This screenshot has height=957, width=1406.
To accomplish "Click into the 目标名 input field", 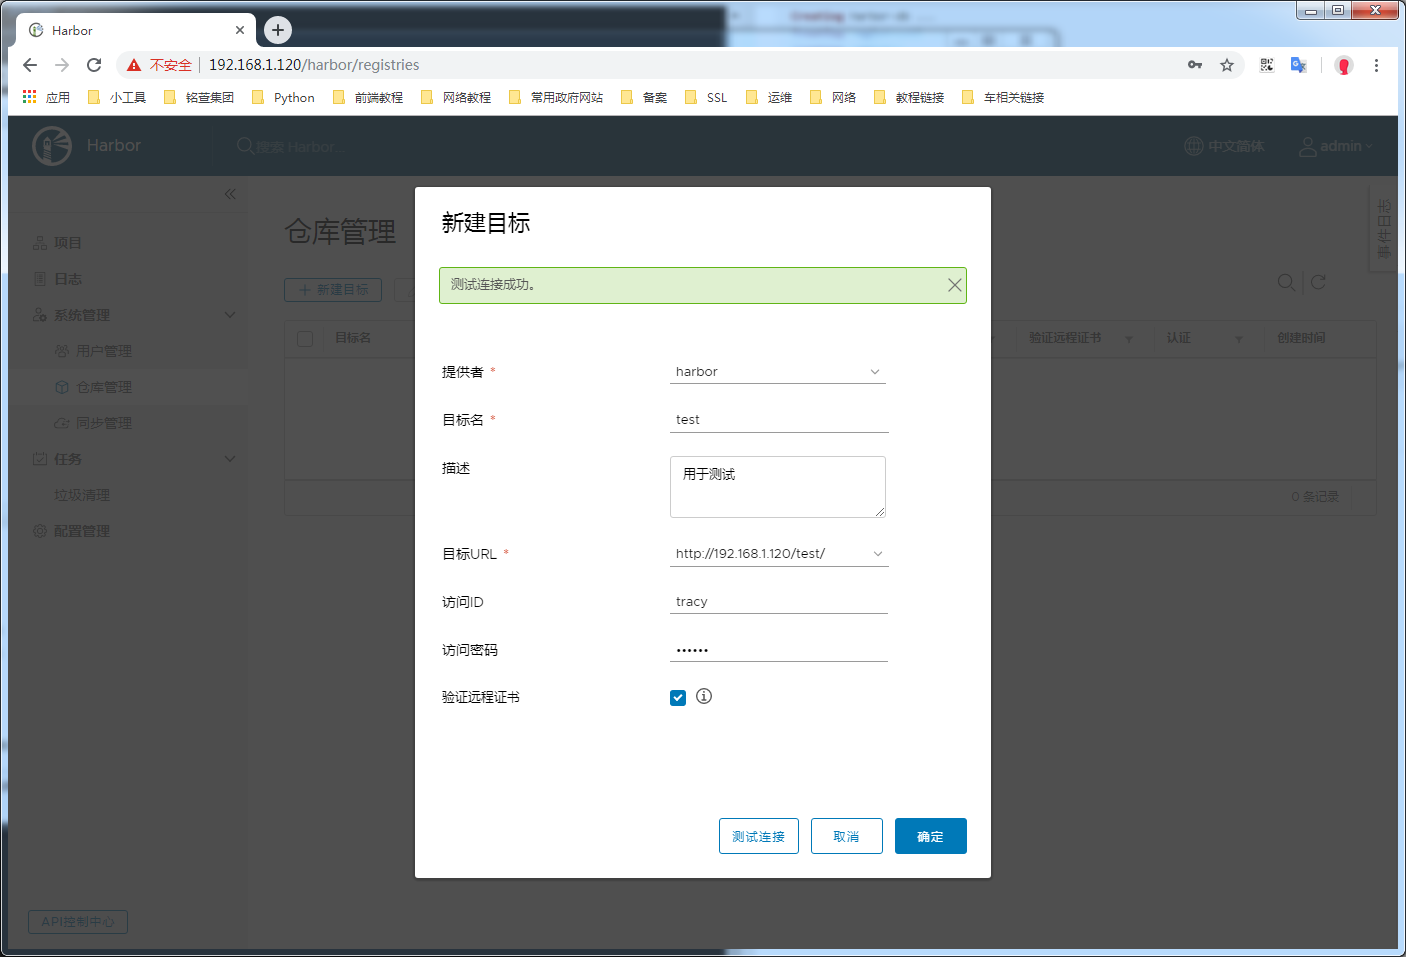I will (x=778, y=420).
